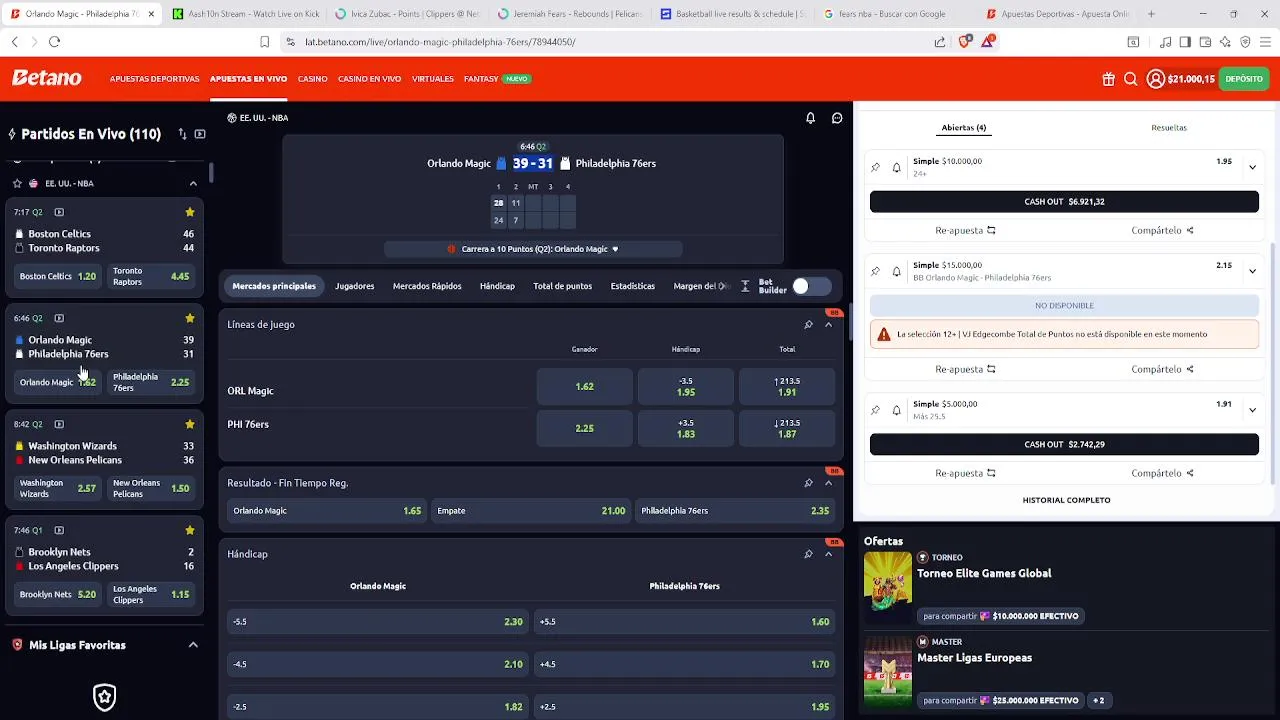Click the browser address bar URL

coord(440,42)
